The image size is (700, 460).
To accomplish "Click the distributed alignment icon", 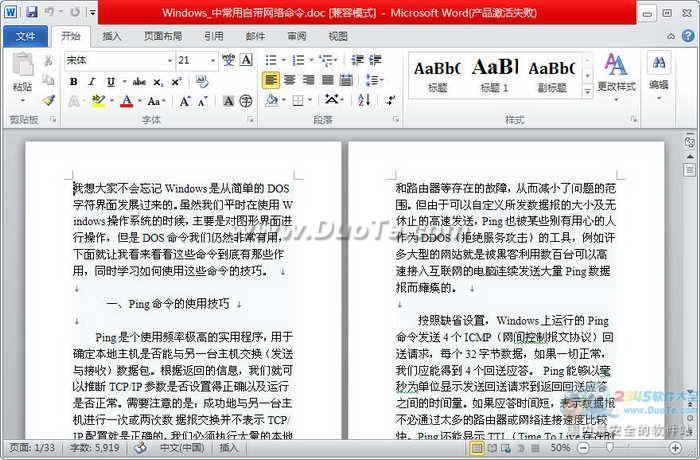I will 346,80.
